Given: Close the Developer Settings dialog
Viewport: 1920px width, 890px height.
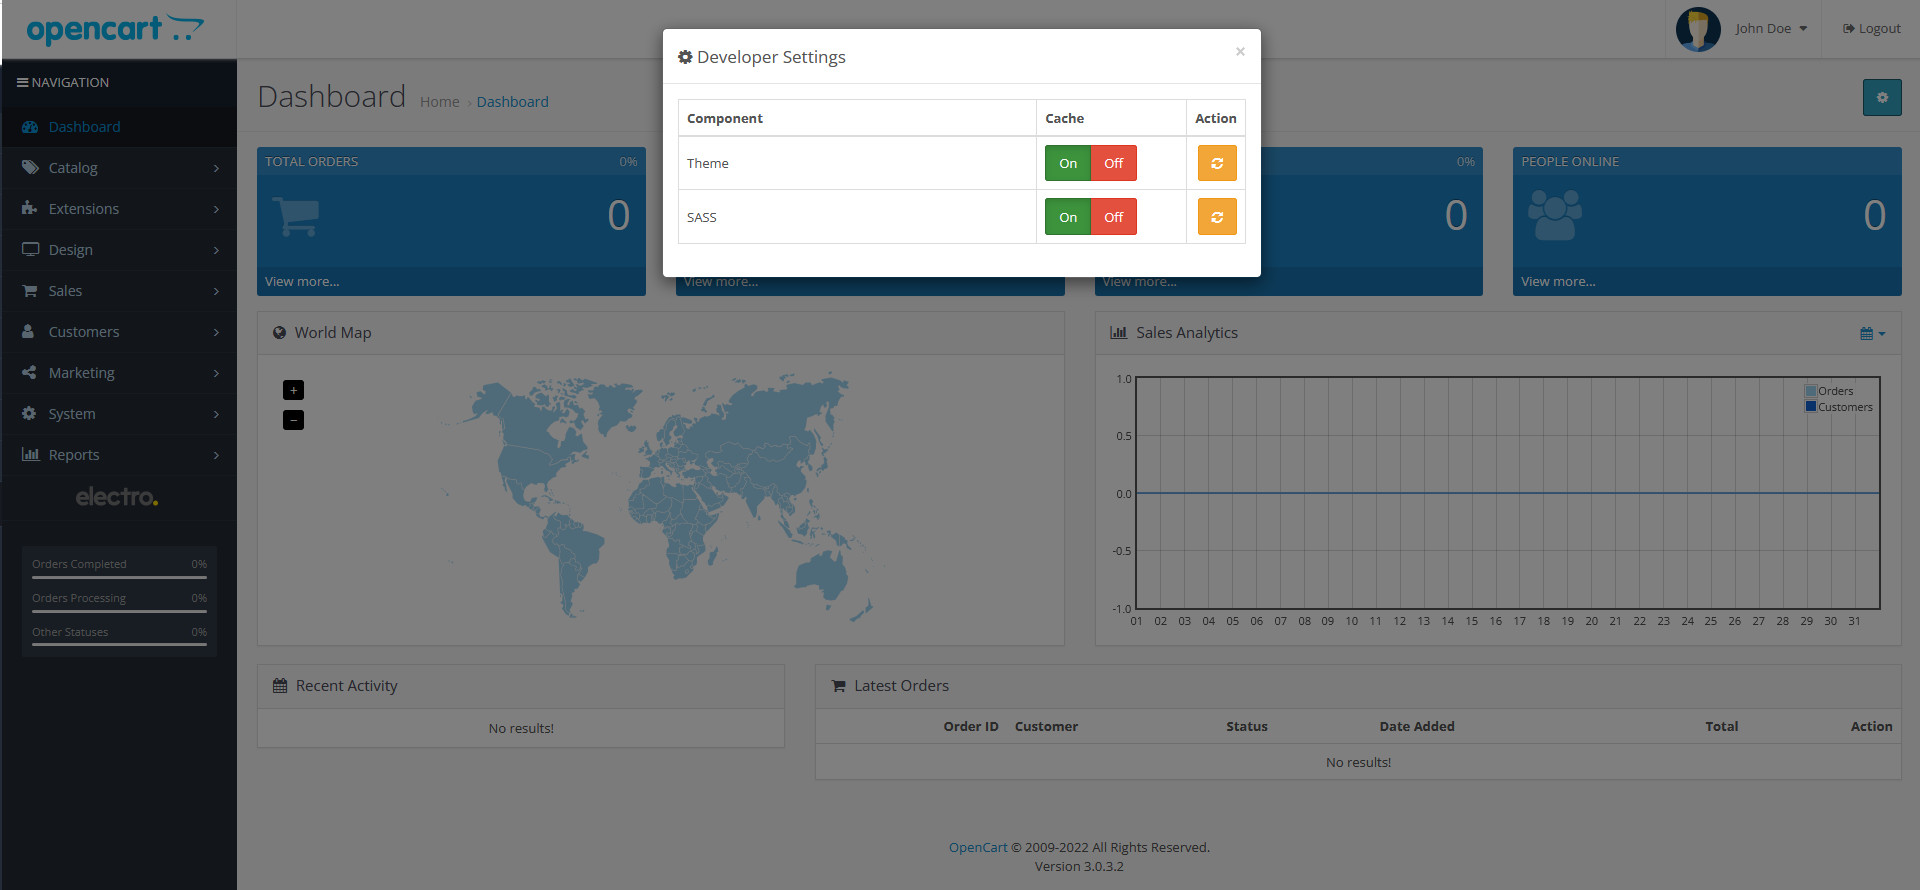Looking at the screenshot, I should (1240, 51).
